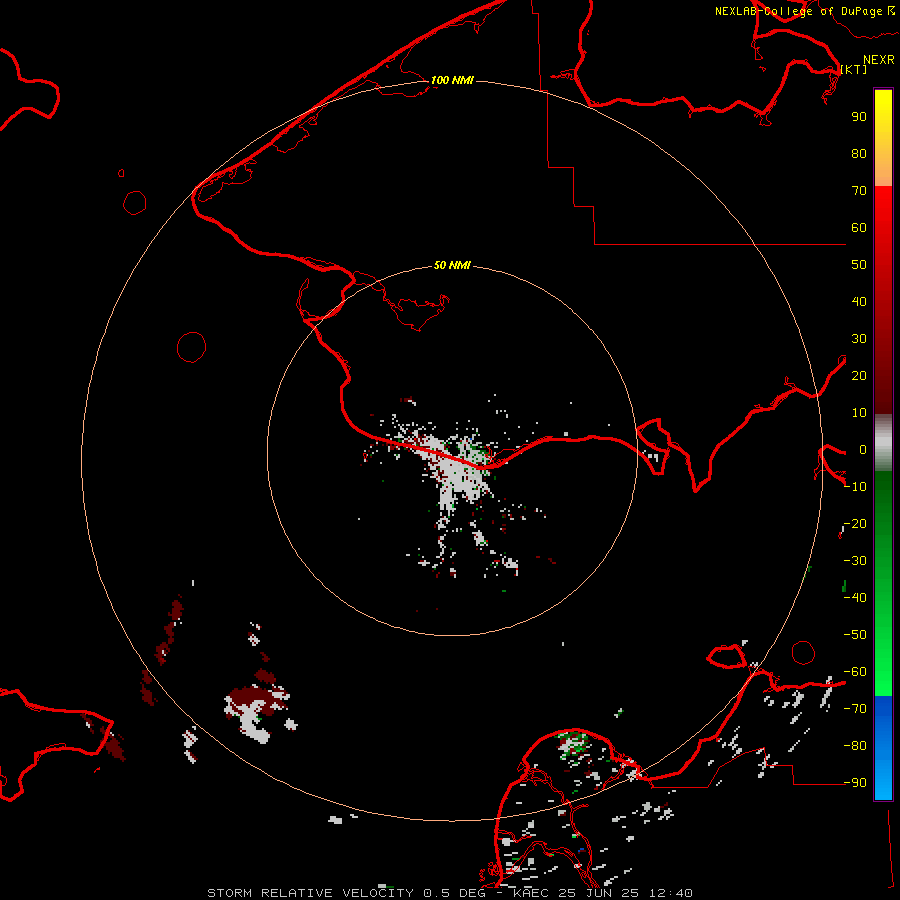Select the -60 value on velocity scale

[x=855, y=672]
